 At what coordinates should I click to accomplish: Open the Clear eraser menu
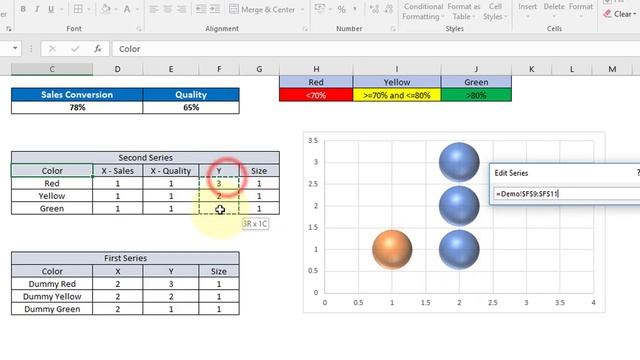(x=620, y=14)
